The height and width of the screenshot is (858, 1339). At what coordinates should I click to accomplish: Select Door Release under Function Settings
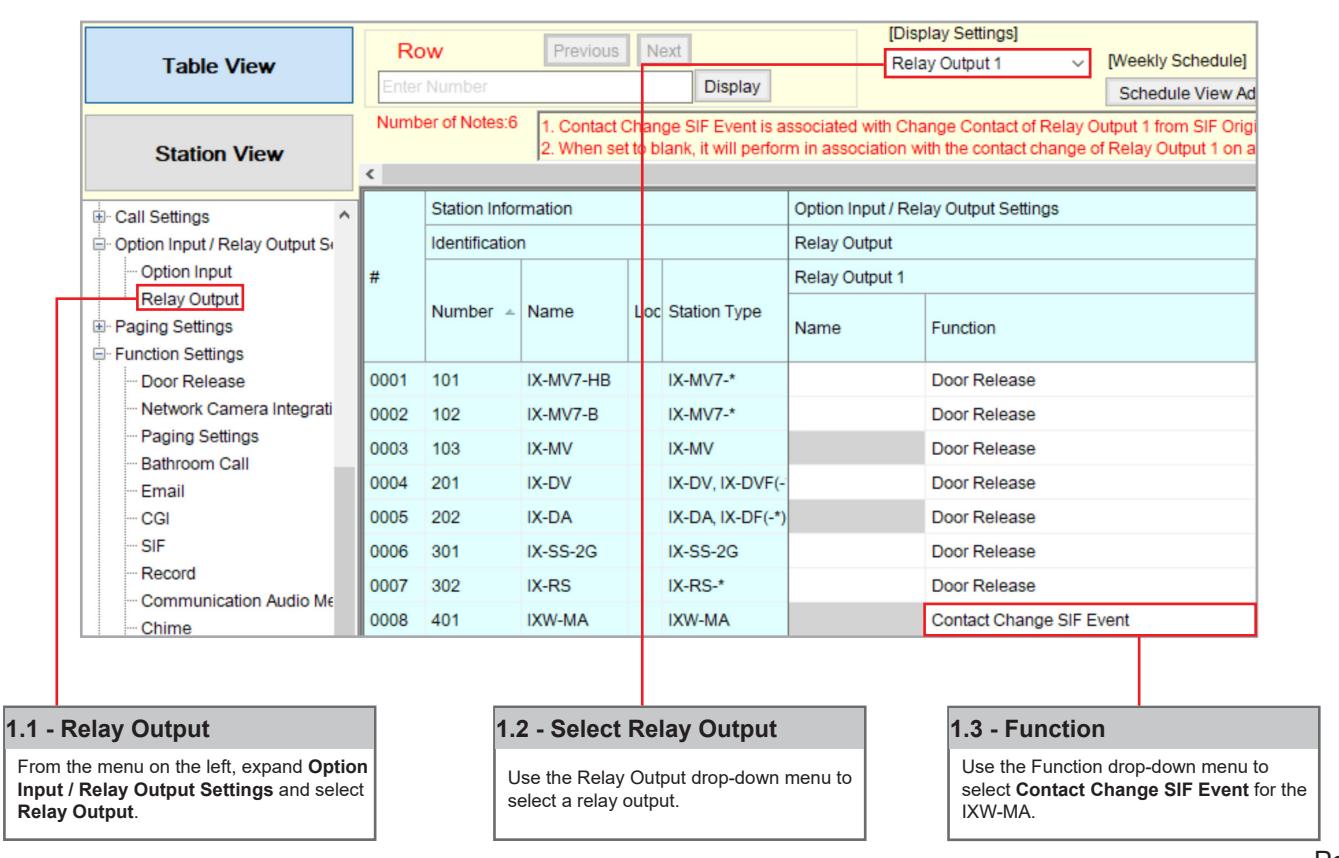pyautogui.click(x=192, y=381)
